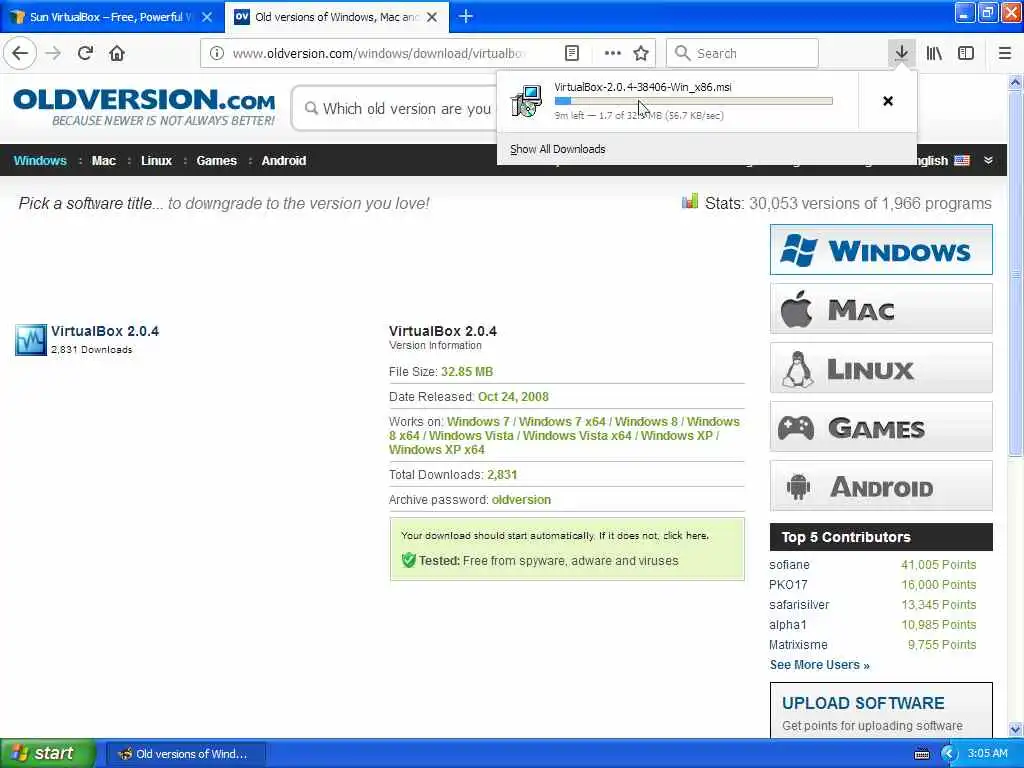Reload the current page

pos(85,53)
